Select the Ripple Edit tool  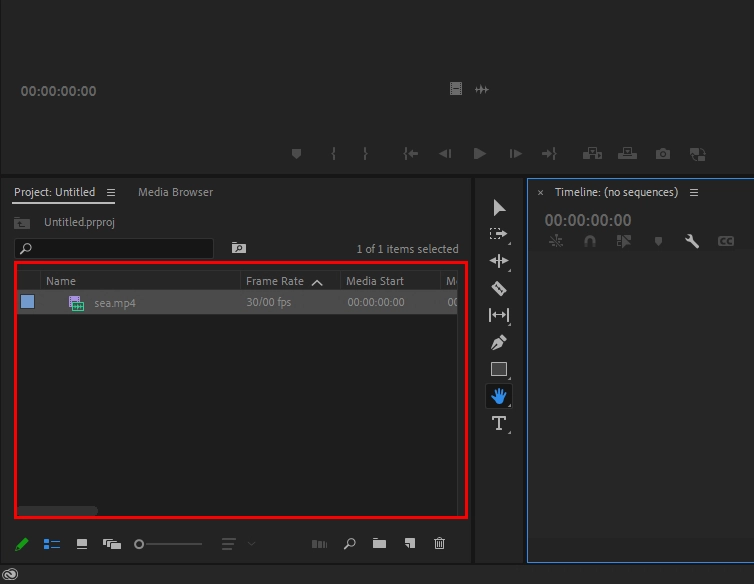coord(499,261)
